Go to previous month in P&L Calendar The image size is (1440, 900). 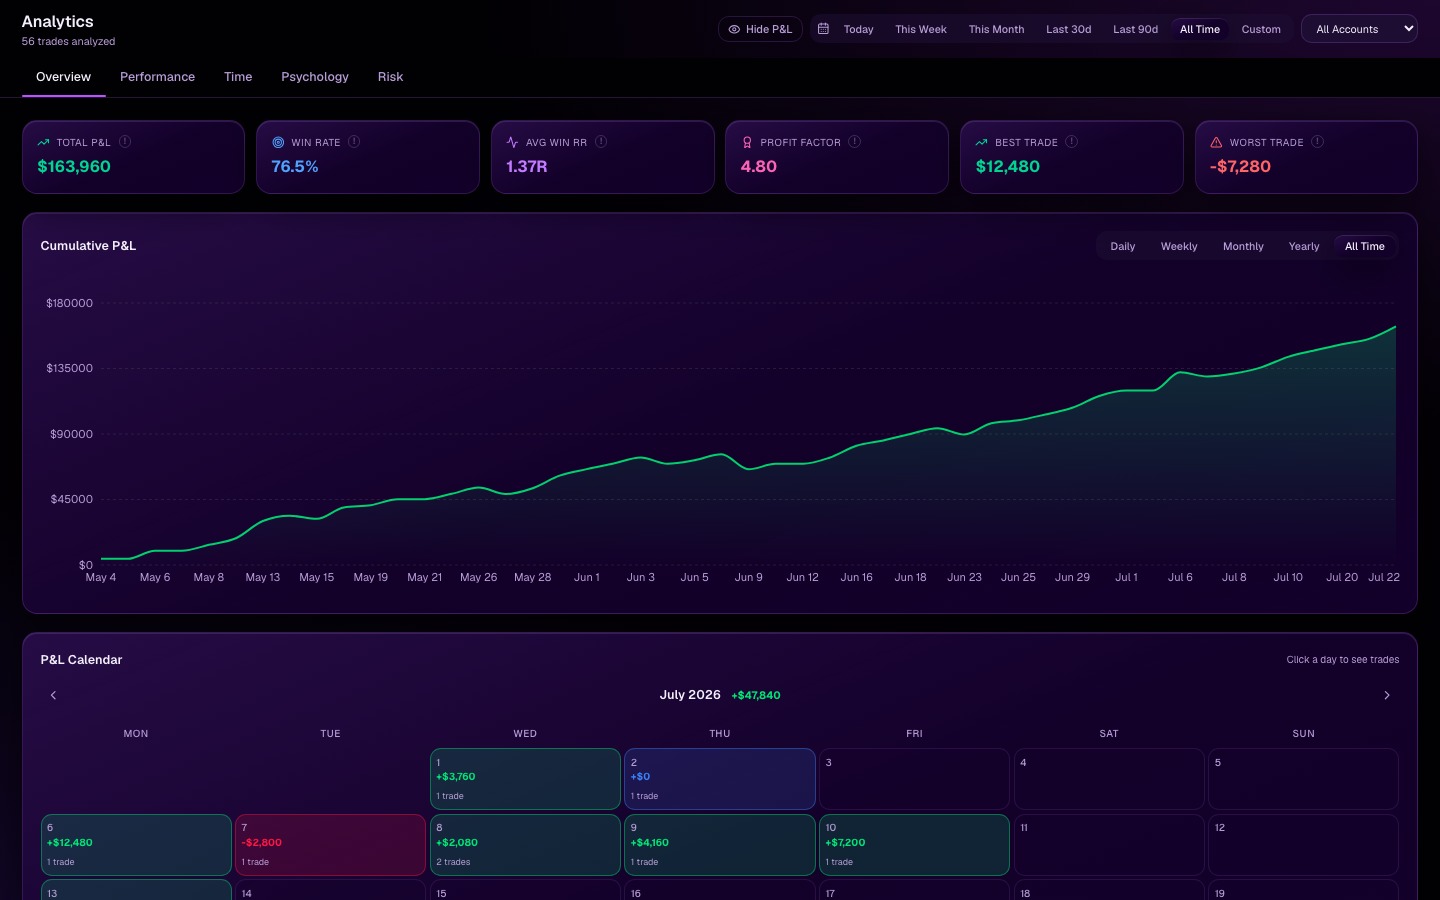53,695
